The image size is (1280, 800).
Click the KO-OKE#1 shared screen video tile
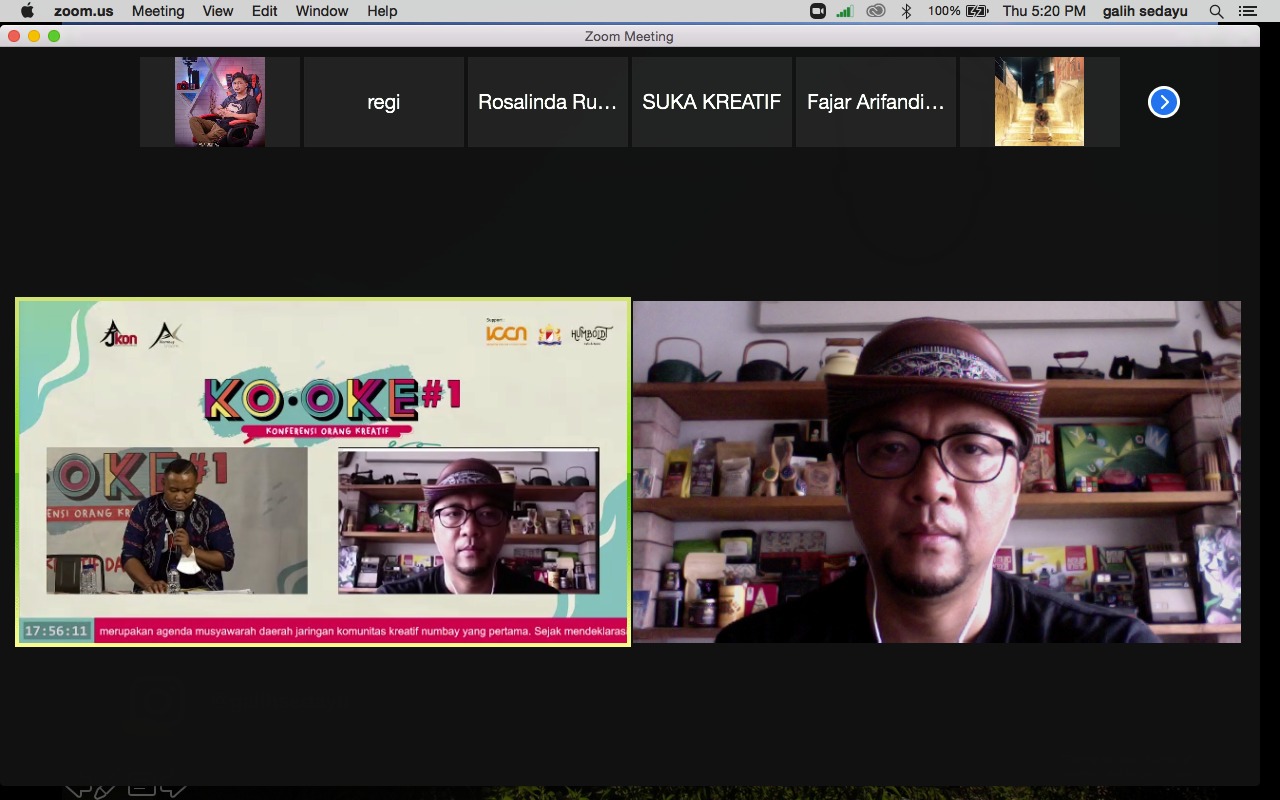pos(323,472)
